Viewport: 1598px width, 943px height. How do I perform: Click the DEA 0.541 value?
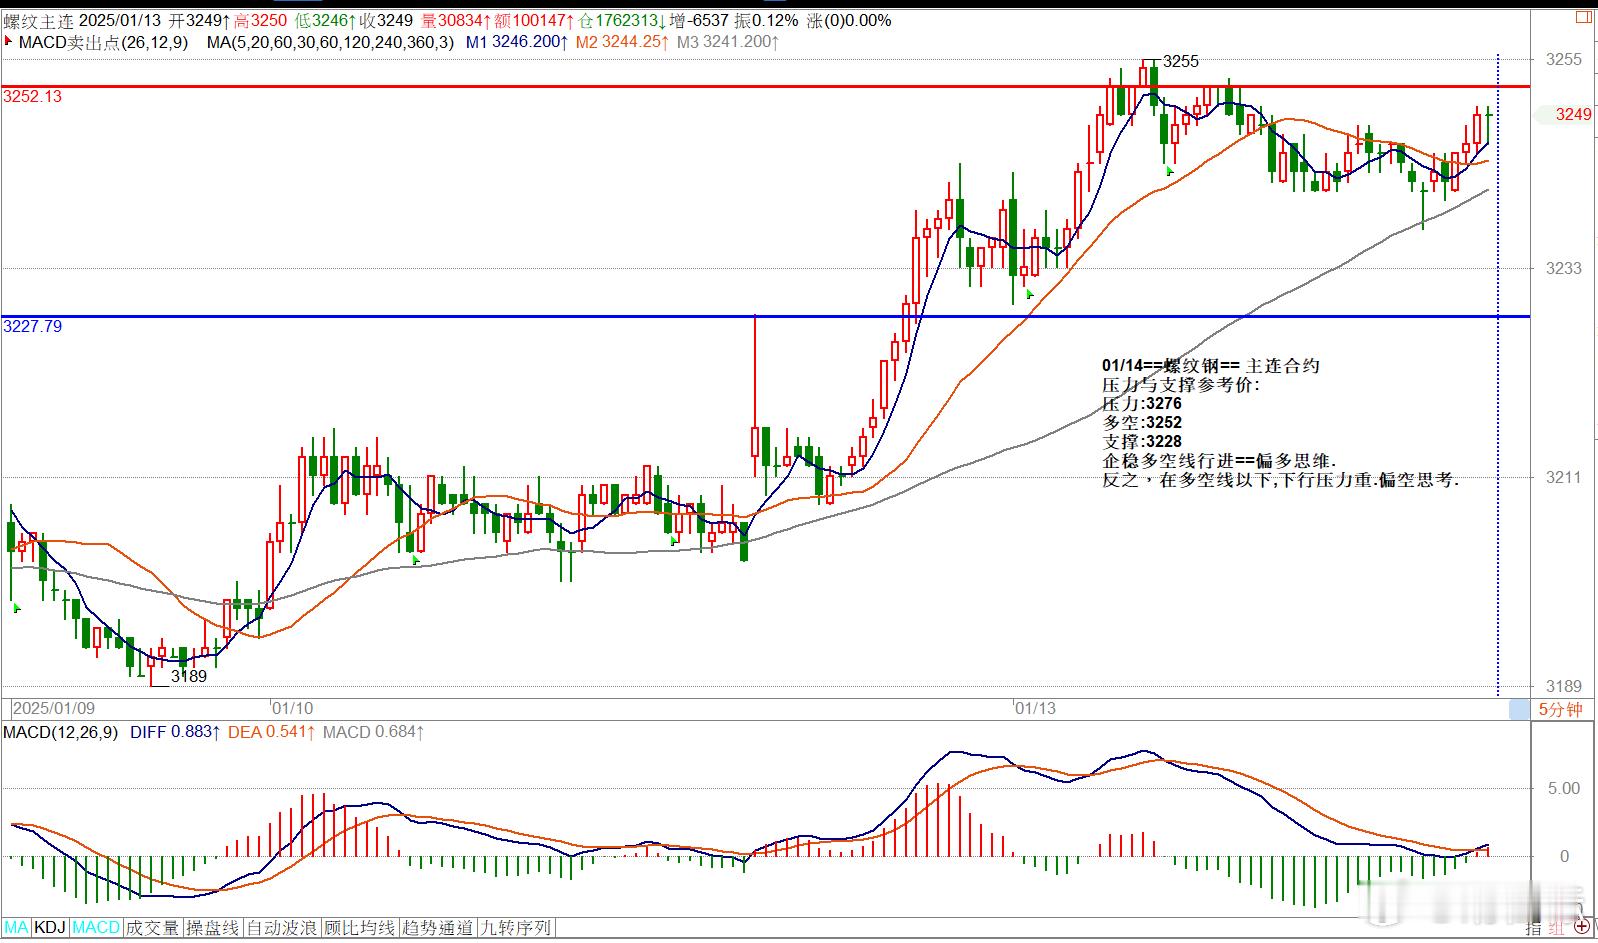click(x=272, y=732)
